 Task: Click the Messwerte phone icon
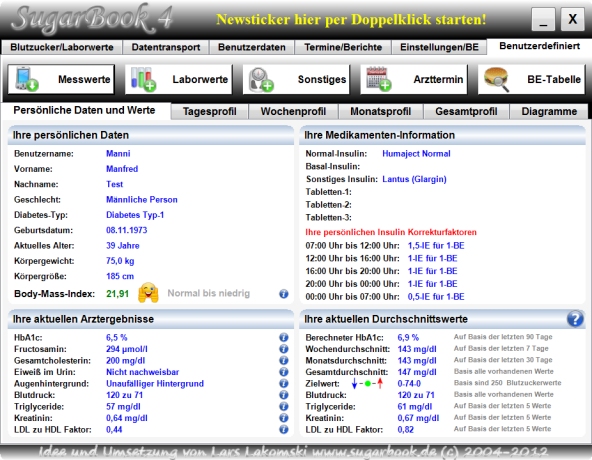[x=26, y=79]
